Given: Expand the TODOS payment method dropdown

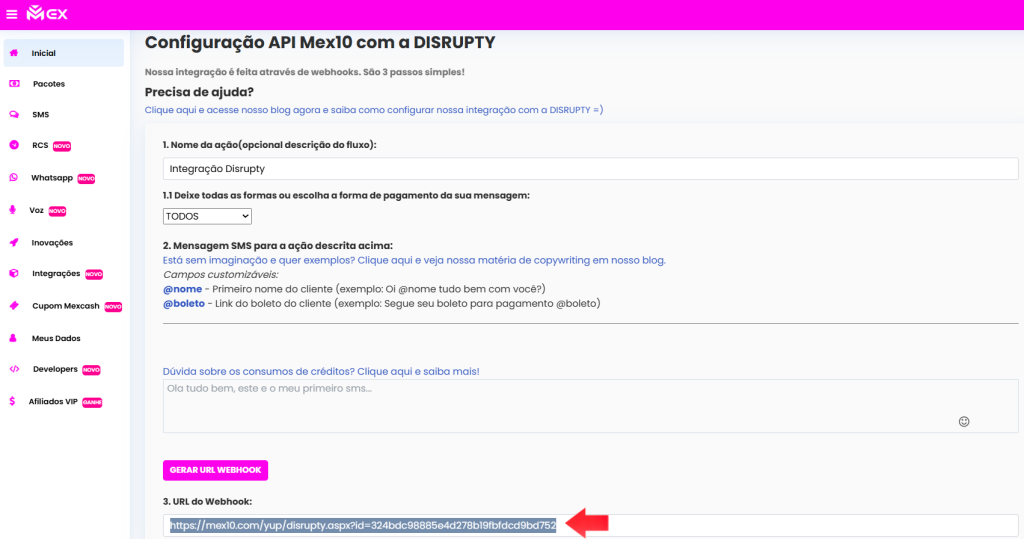Looking at the screenshot, I should click(x=207, y=216).
